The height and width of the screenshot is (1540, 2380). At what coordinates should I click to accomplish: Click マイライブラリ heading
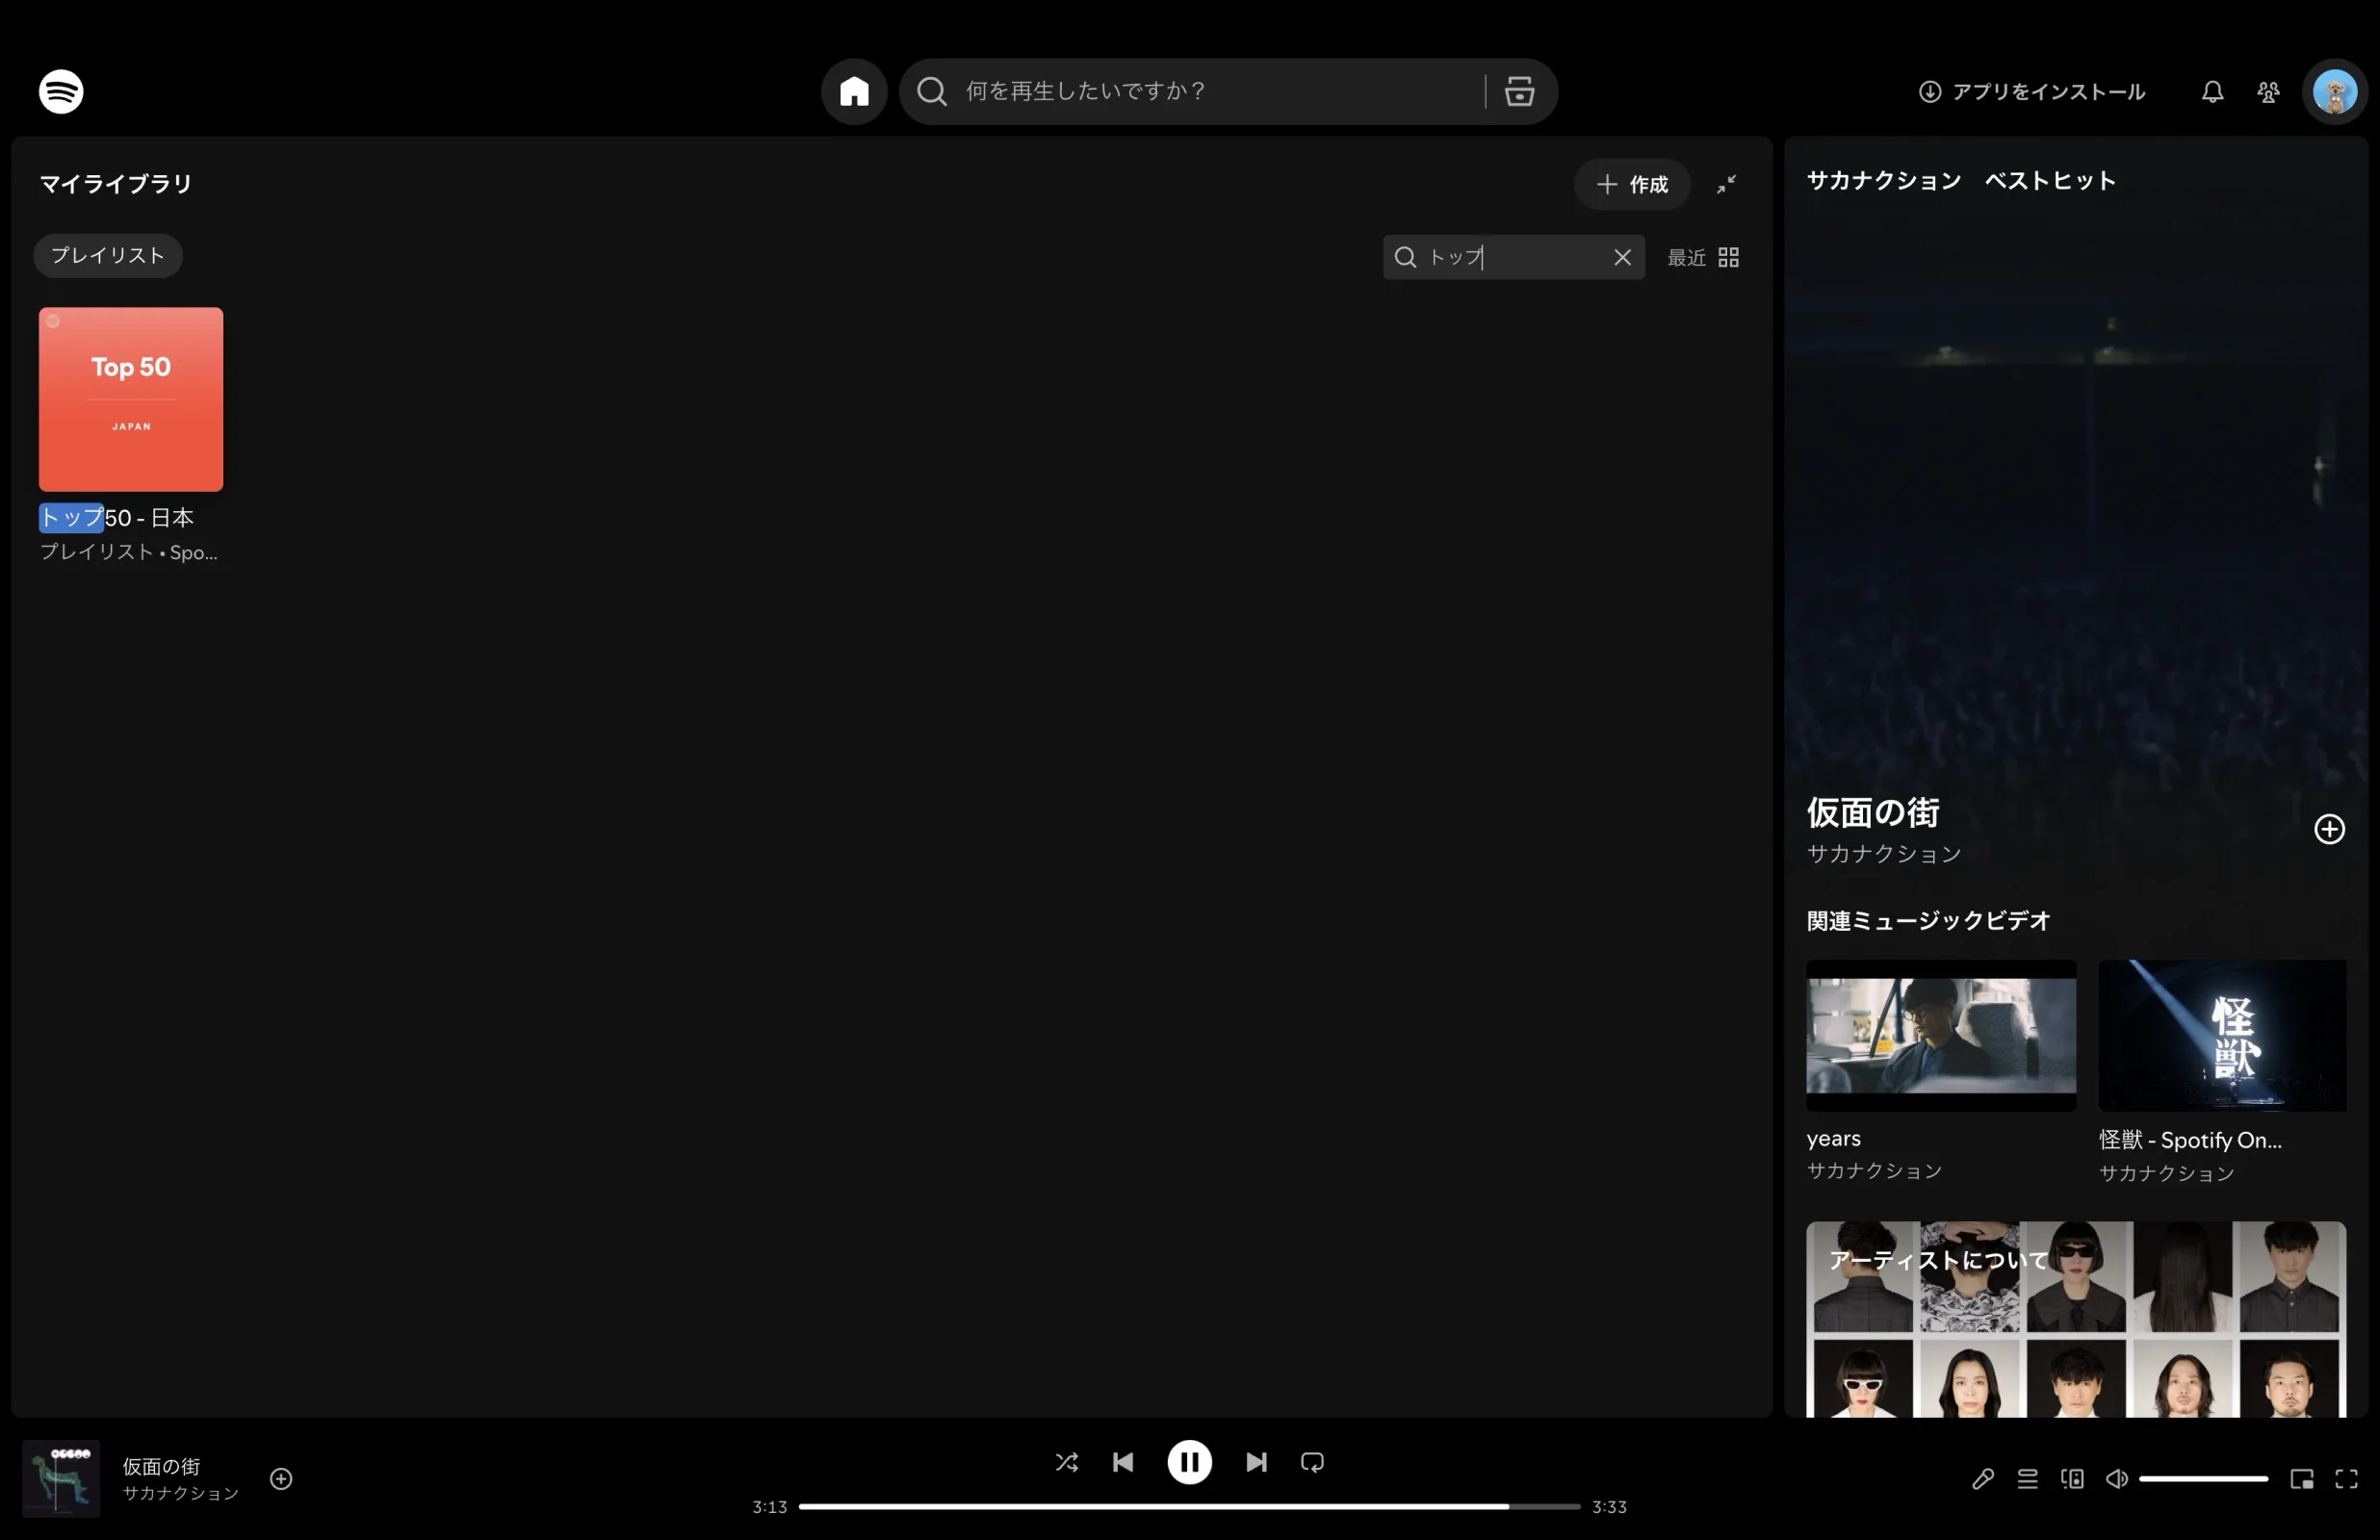click(x=116, y=183)
